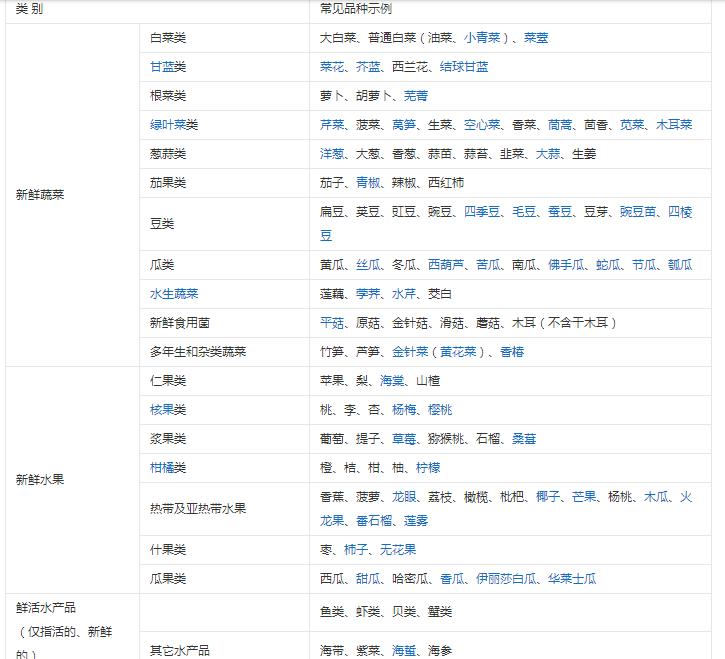
Task: Open the 柿子 link
Action: coord(356,550)
